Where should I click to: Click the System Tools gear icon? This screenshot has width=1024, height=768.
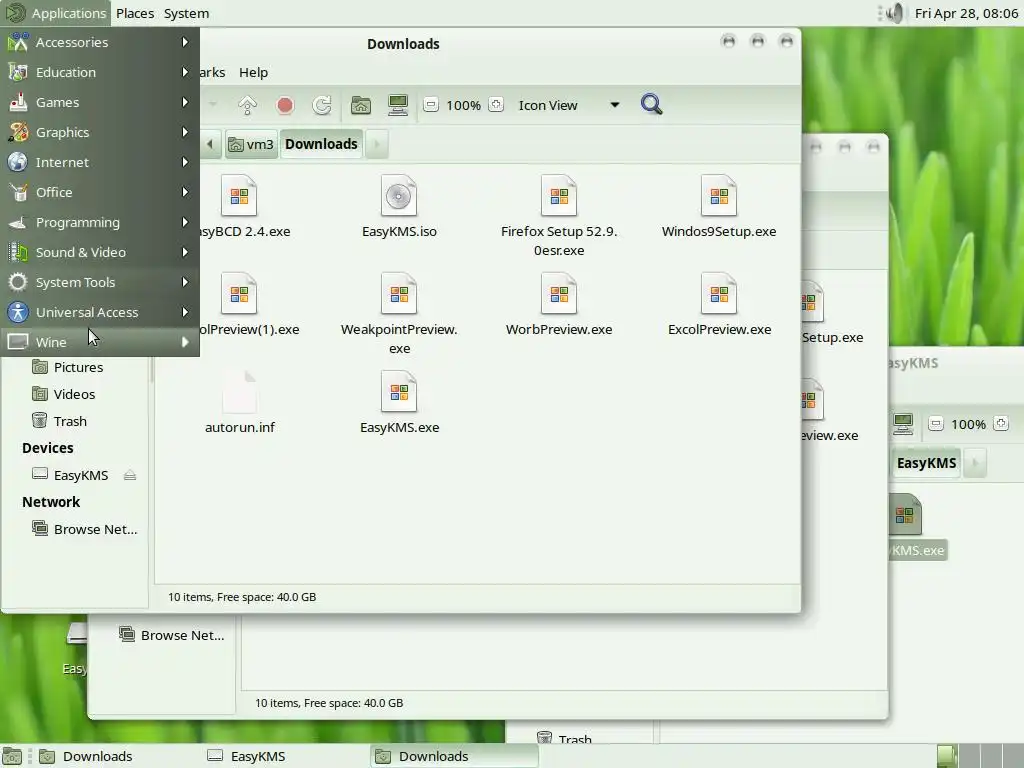pyautogui.click(x=18, y=282)
